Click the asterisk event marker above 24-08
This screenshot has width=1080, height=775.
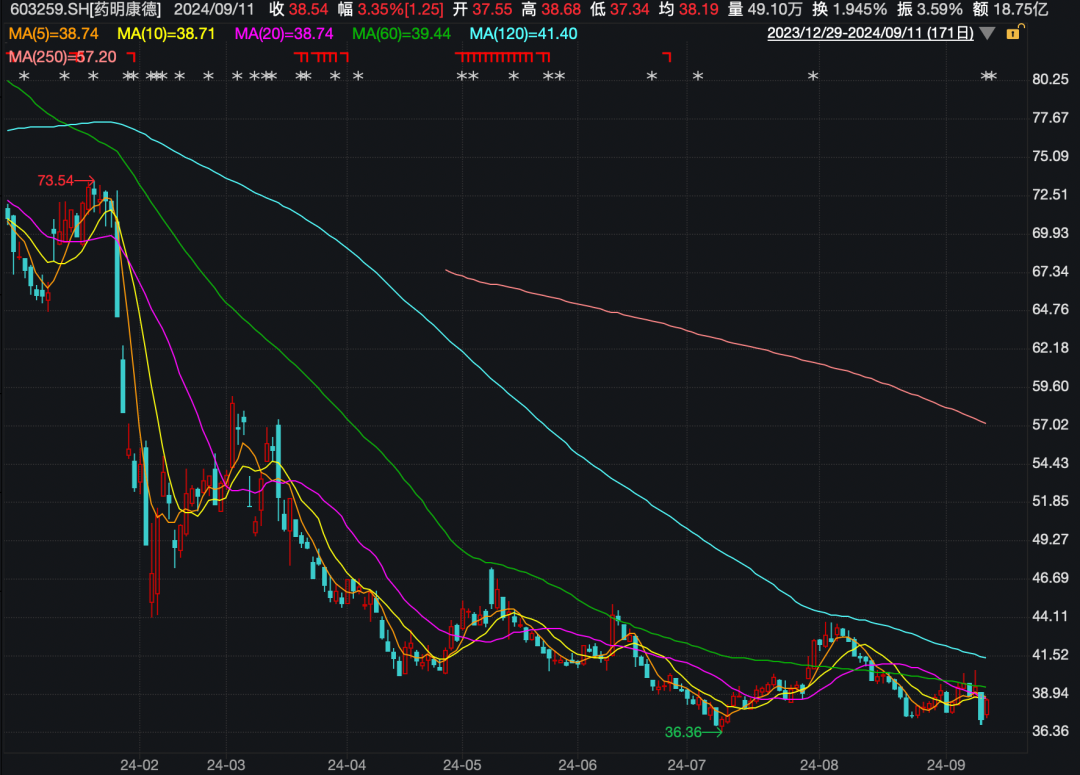click(813, 77)
